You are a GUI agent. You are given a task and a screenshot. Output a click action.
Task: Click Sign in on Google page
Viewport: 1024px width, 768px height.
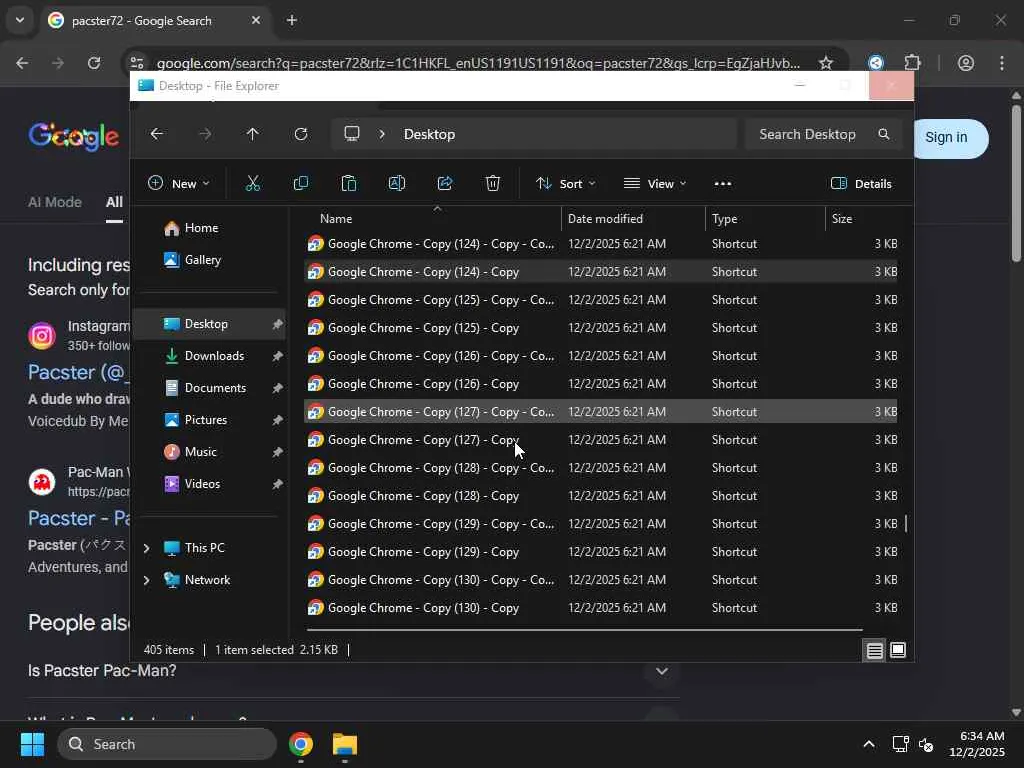(946, 138)
